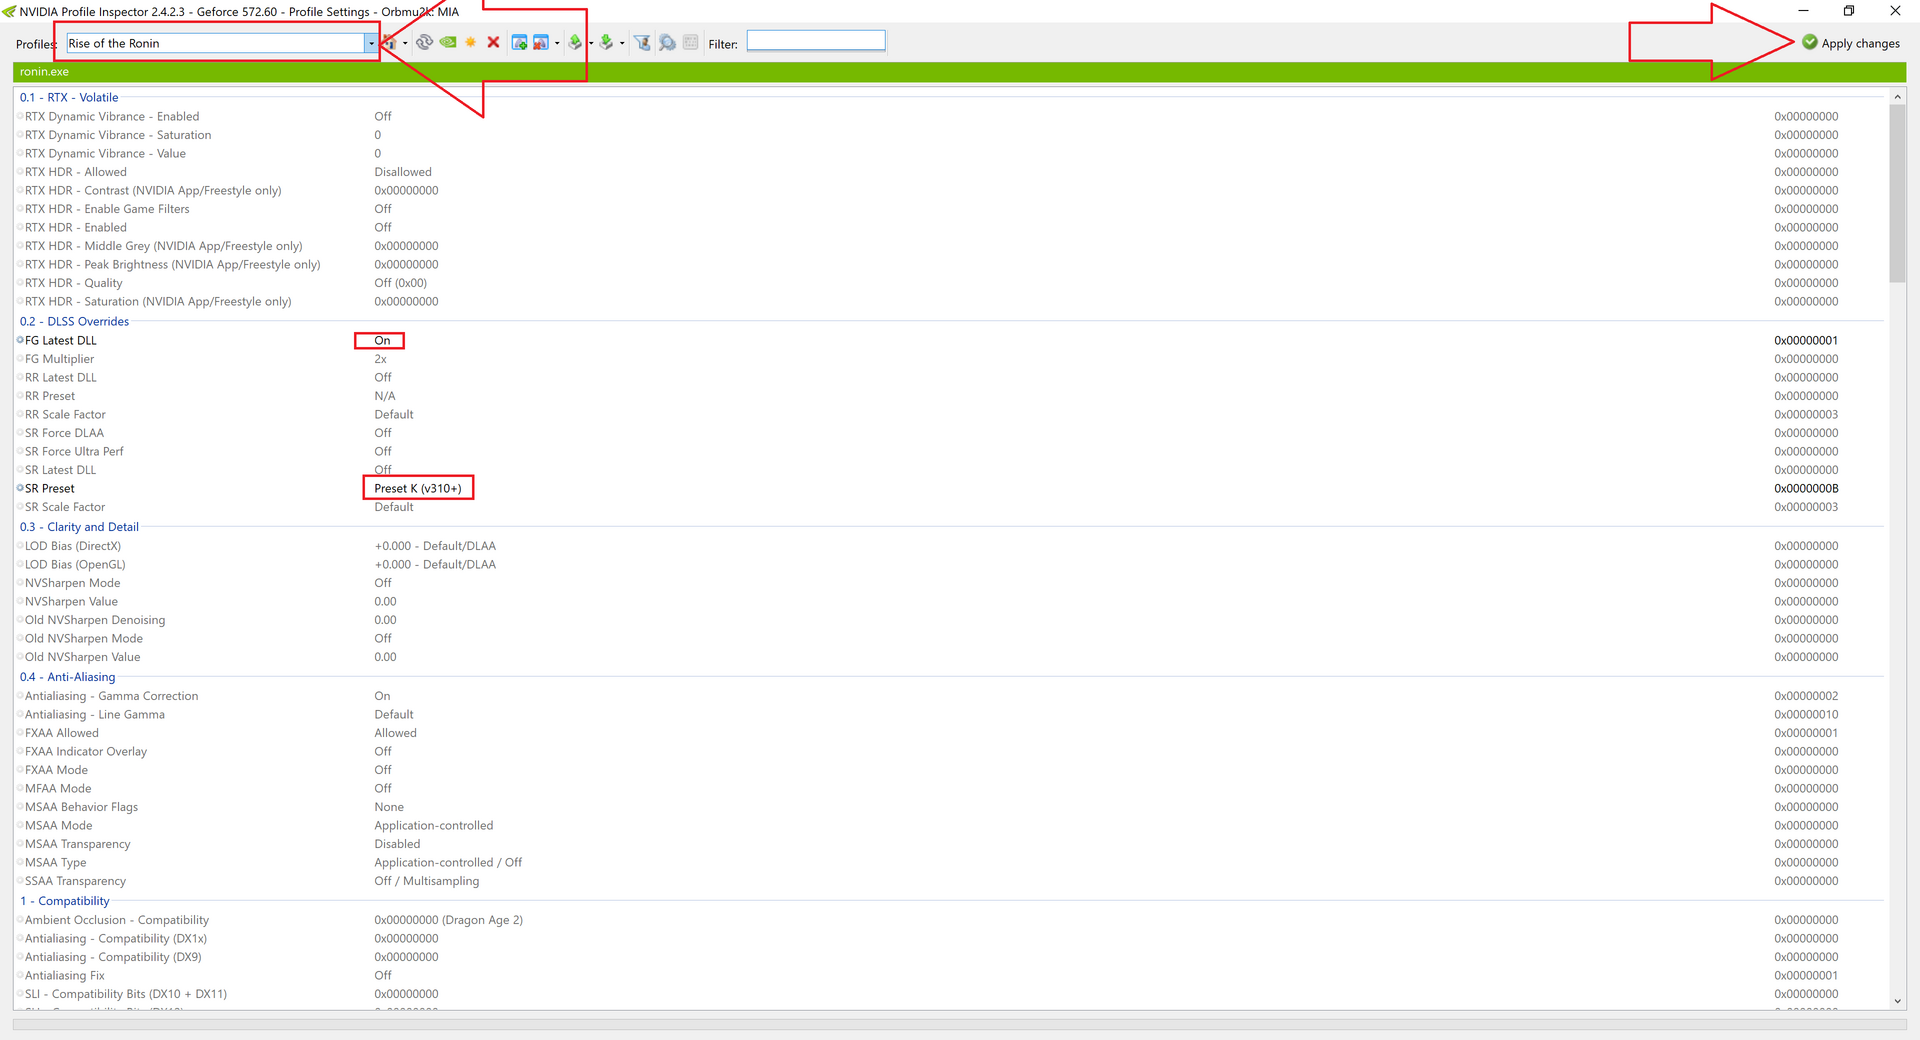This screenshot has width=1920, height=1040.
Task: Select the RTX HDR - Allowed row
Action: (950, 172)
